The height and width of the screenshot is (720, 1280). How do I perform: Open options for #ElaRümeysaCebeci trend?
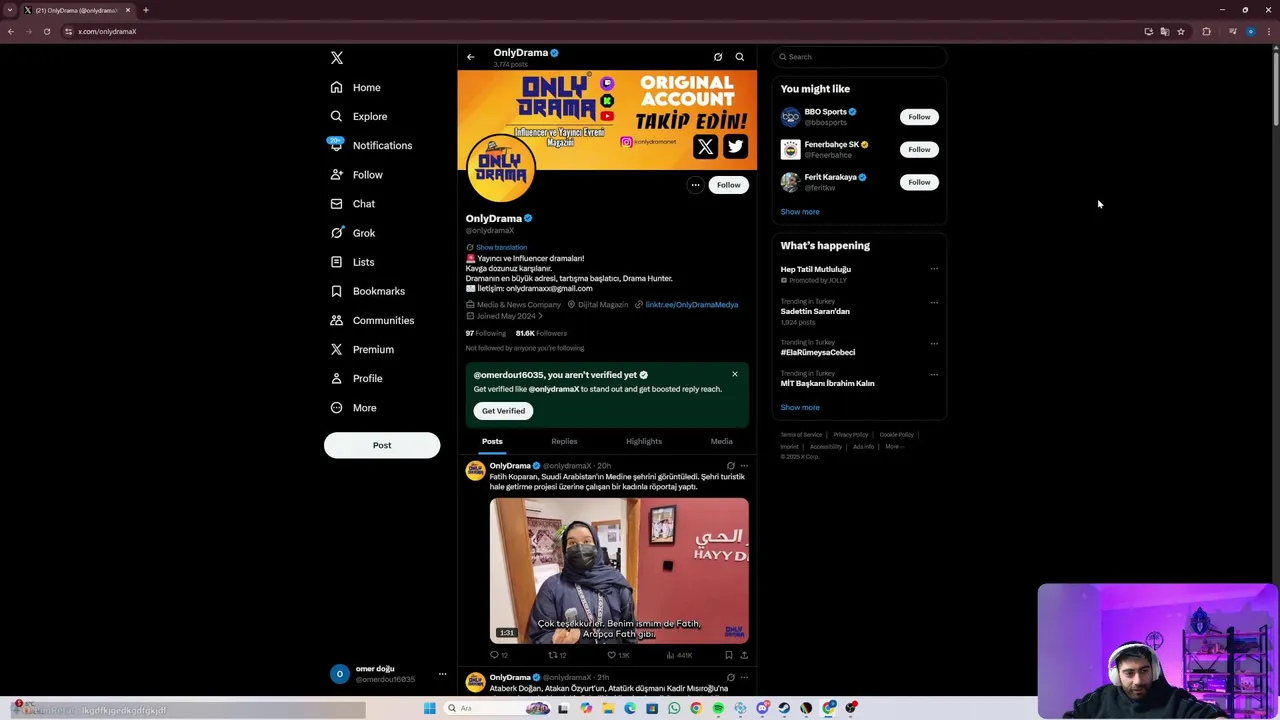point(934,344)
